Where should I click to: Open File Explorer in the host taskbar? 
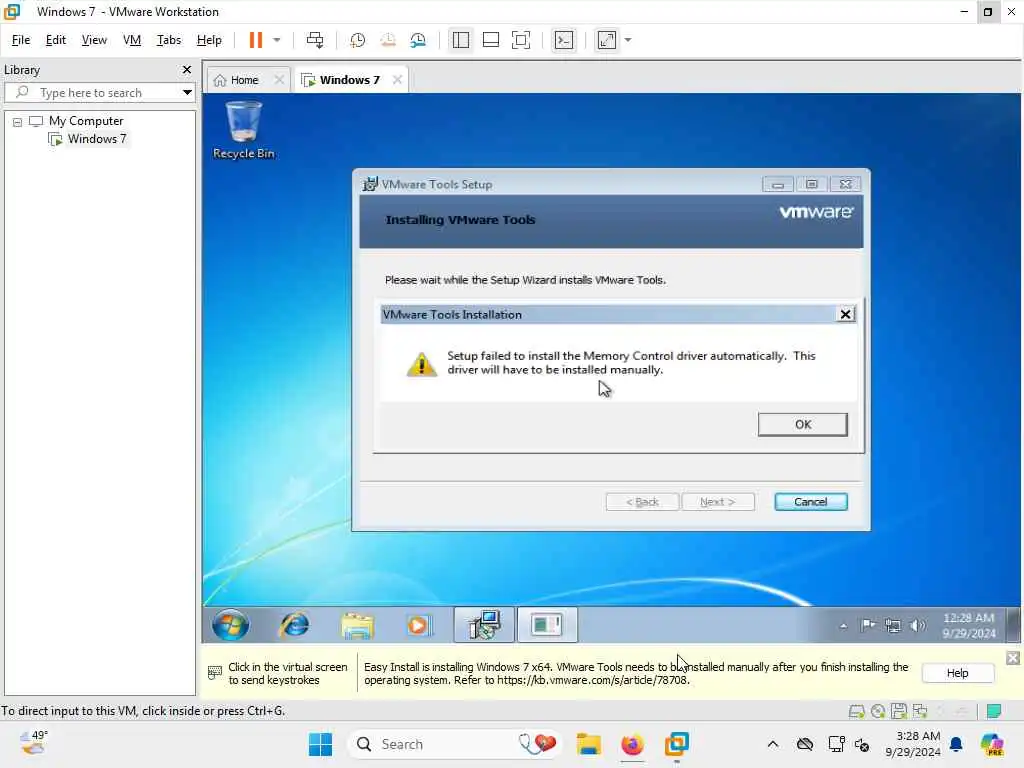coord(588,744)
